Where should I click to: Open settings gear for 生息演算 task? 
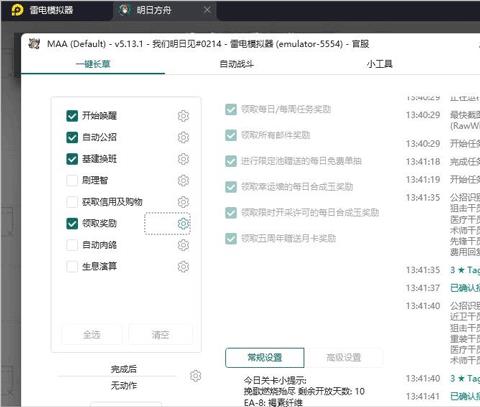pos(183,267)
